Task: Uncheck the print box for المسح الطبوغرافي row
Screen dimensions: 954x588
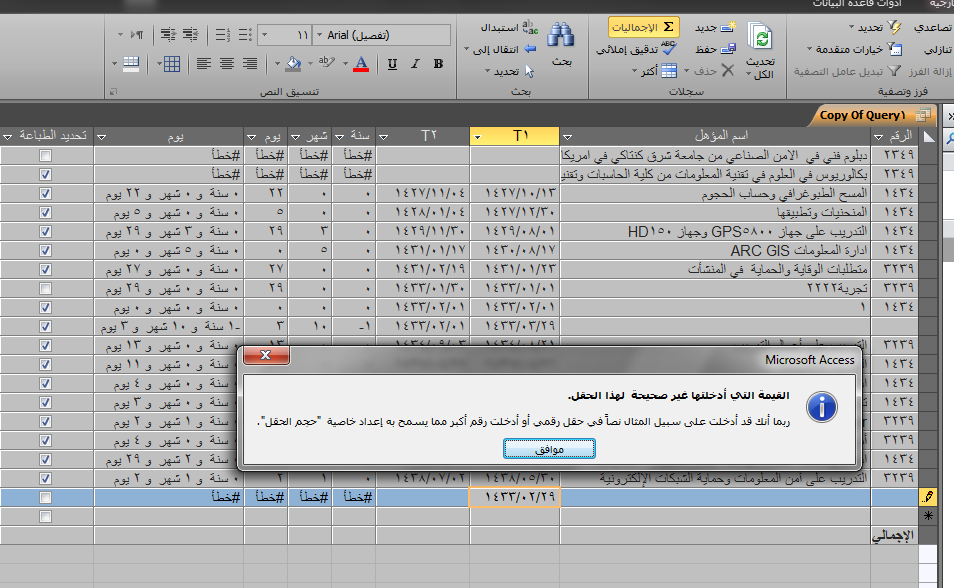Action: click(45, 194)
